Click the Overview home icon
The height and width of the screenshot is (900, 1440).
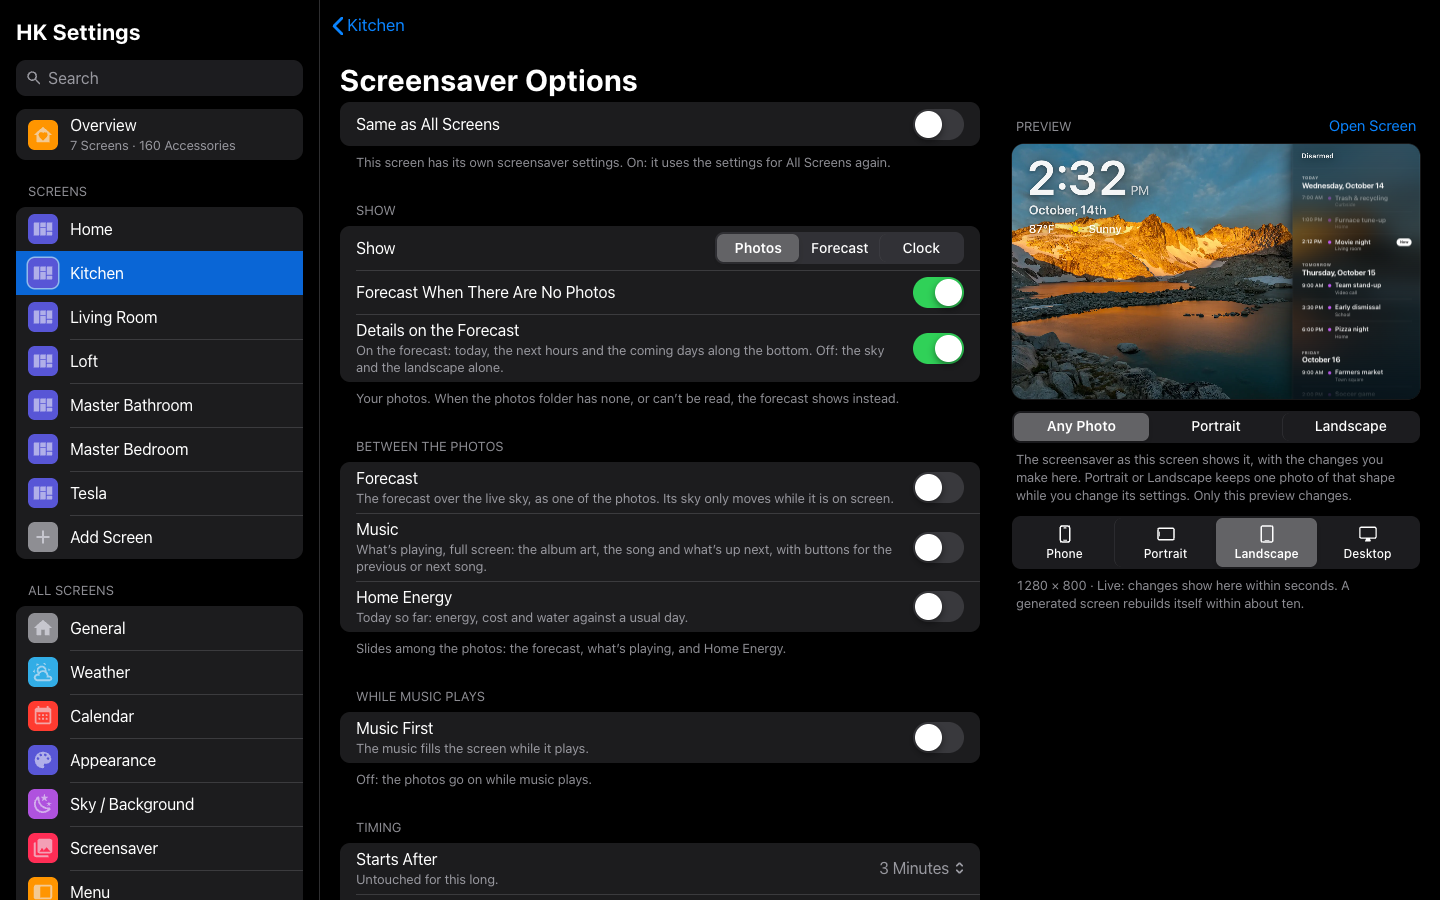click(43, 134)
